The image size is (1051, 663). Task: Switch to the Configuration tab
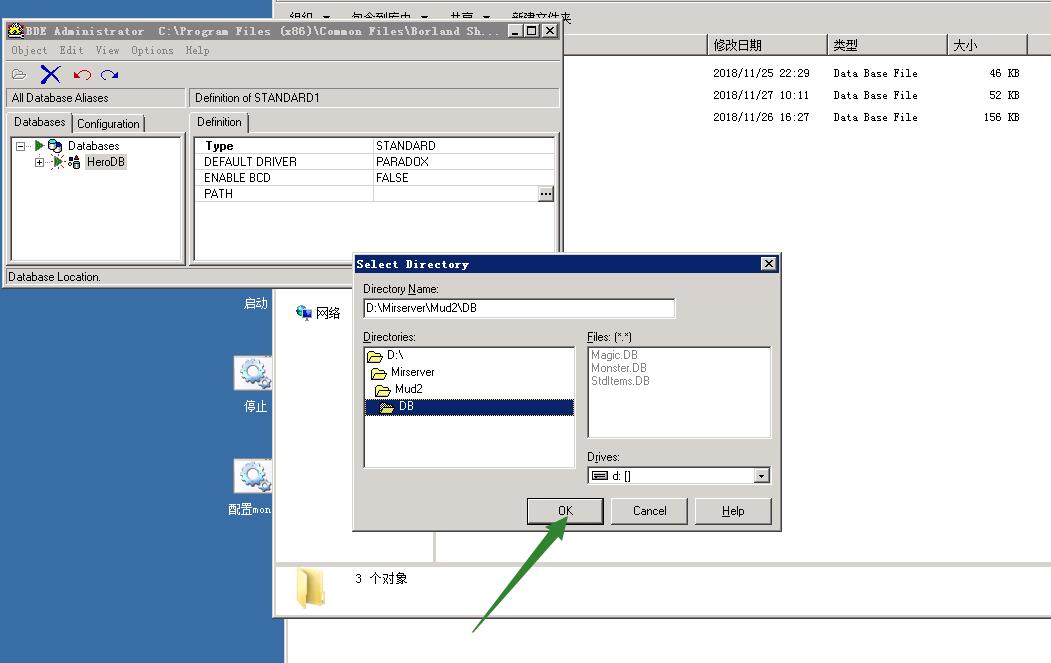point(108,123)
